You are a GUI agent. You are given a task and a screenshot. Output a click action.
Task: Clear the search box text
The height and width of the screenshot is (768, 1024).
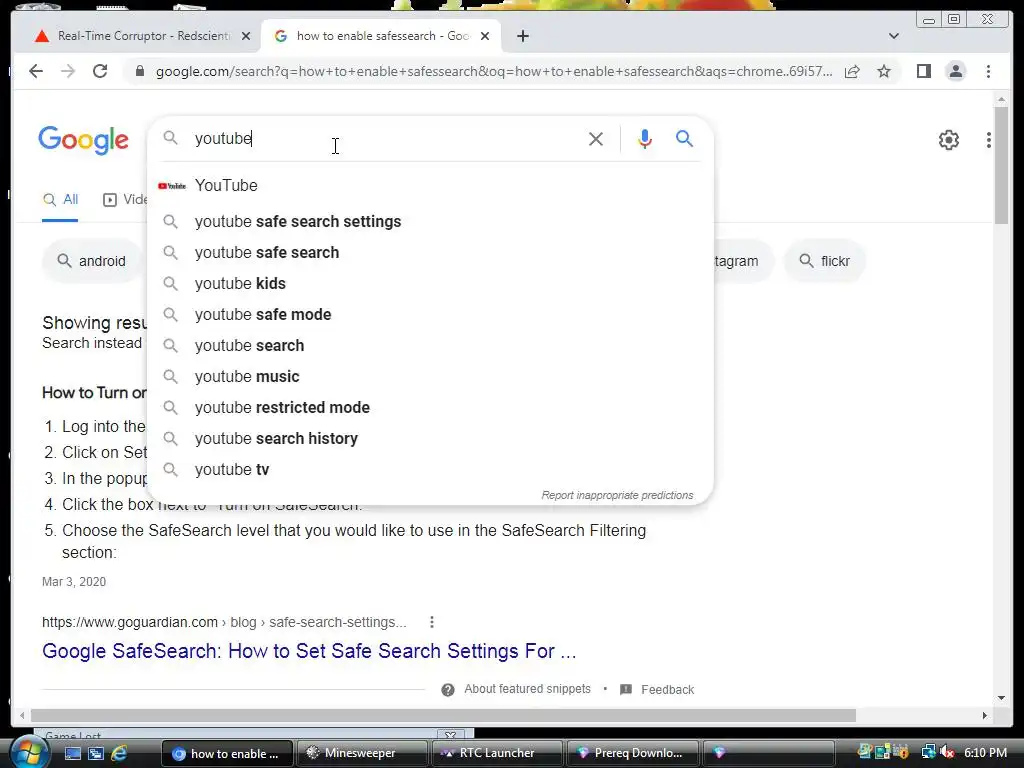tap(595, 139)
